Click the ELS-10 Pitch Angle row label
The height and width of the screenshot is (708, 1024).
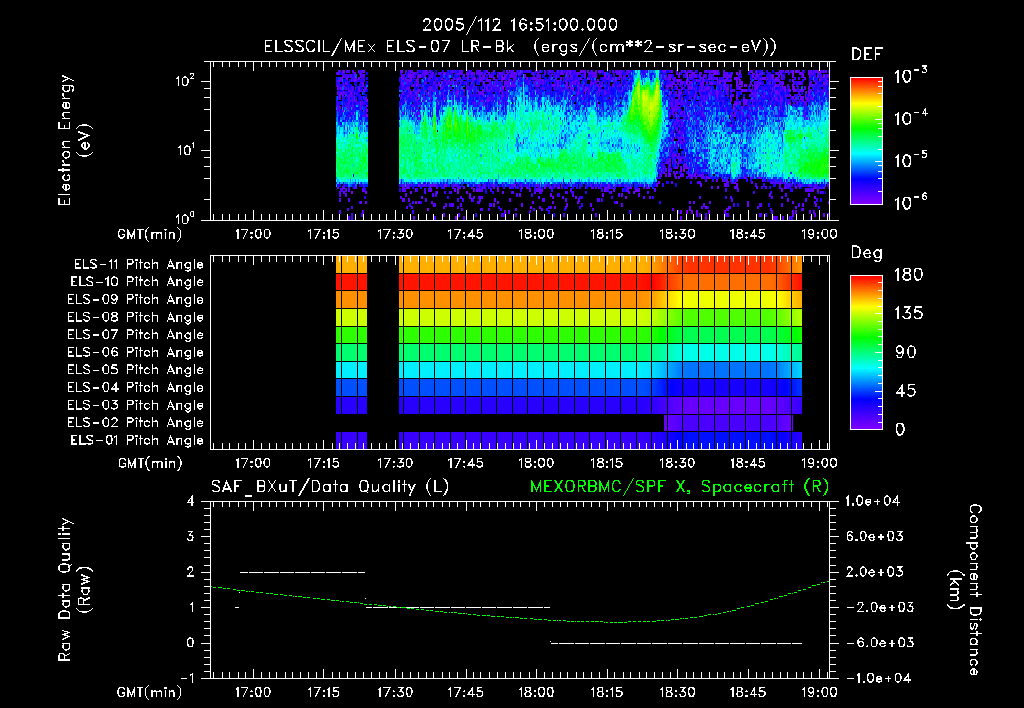[x=137, y=282]
